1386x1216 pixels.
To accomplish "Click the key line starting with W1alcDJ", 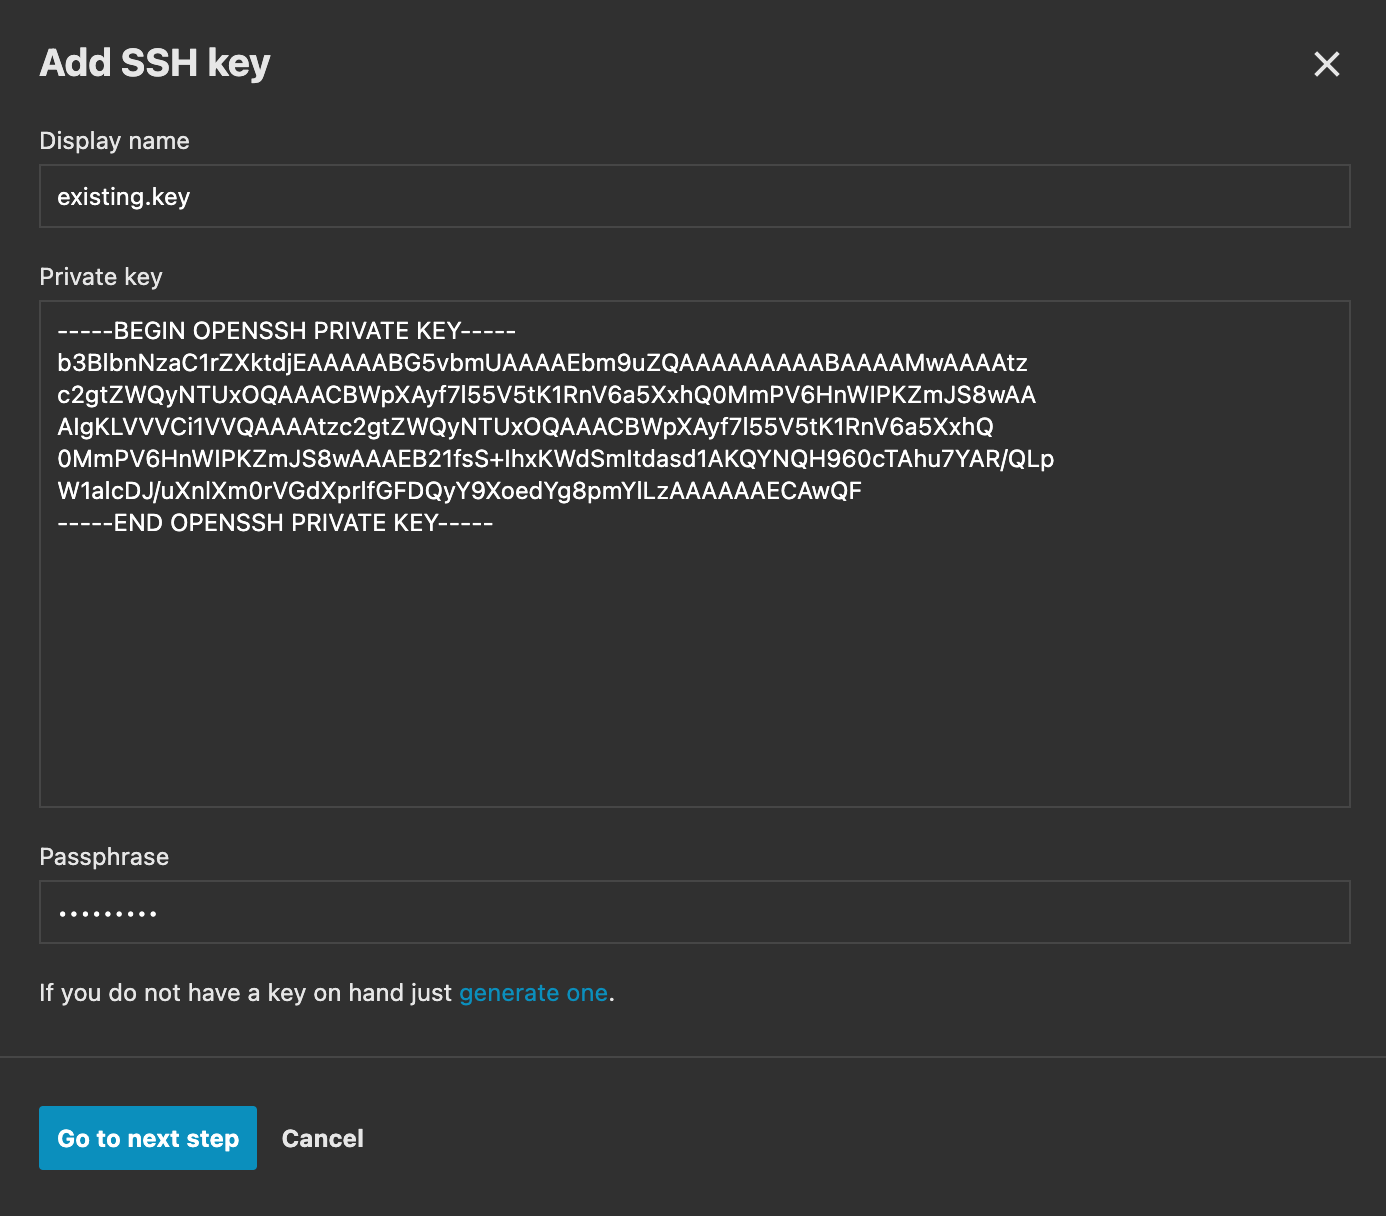I will coord(459,491).
